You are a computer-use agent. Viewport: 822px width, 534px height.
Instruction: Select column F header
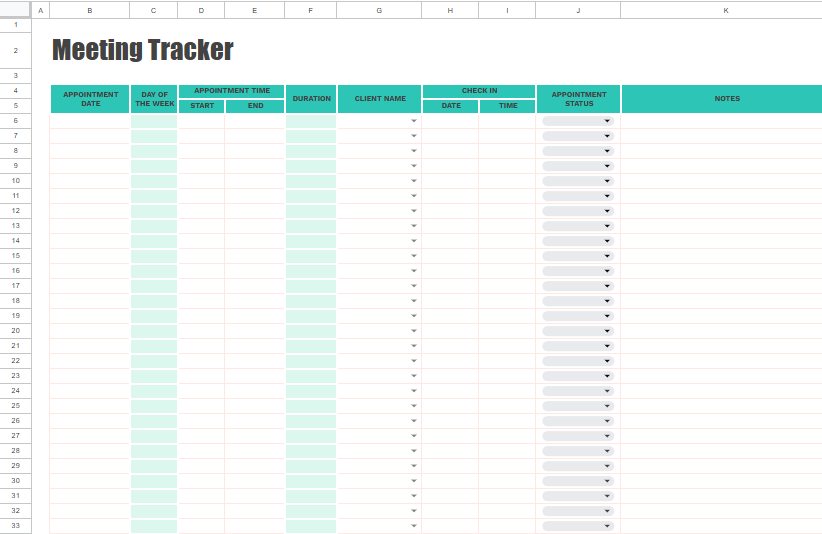tap(311, 10)
